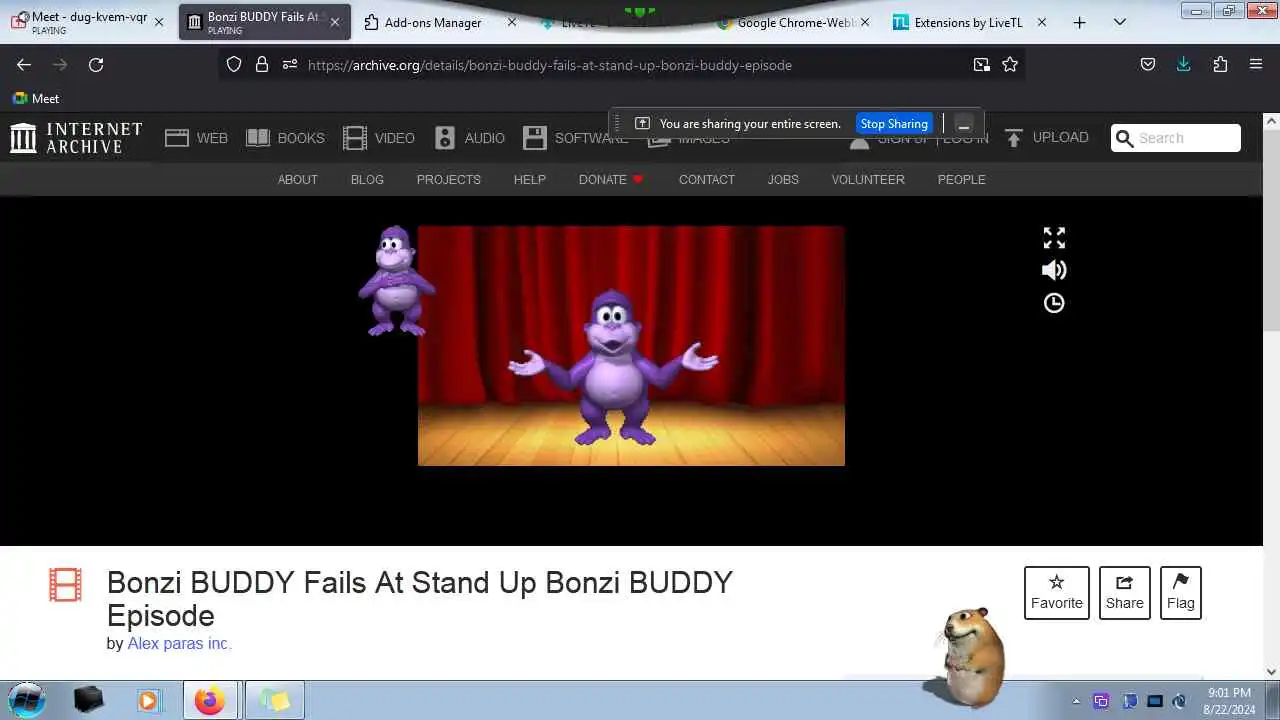Click the page vertical scrollbar down arrow
The height and width of the screenshot is (720, 1280).
tap(1271, 672)
